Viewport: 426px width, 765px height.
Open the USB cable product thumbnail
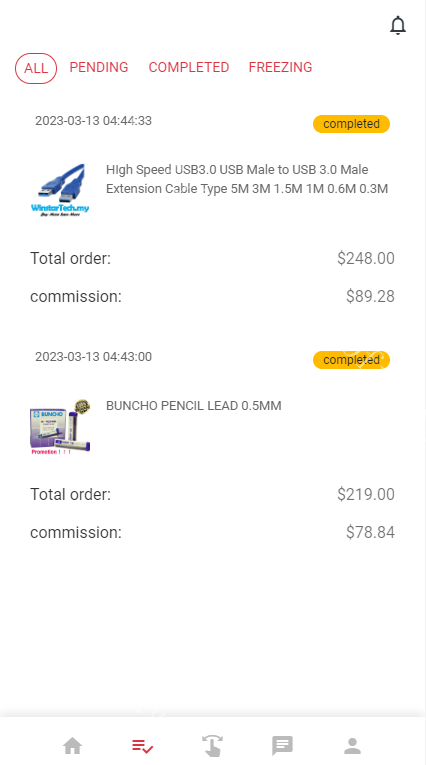[x=60, y=190]
